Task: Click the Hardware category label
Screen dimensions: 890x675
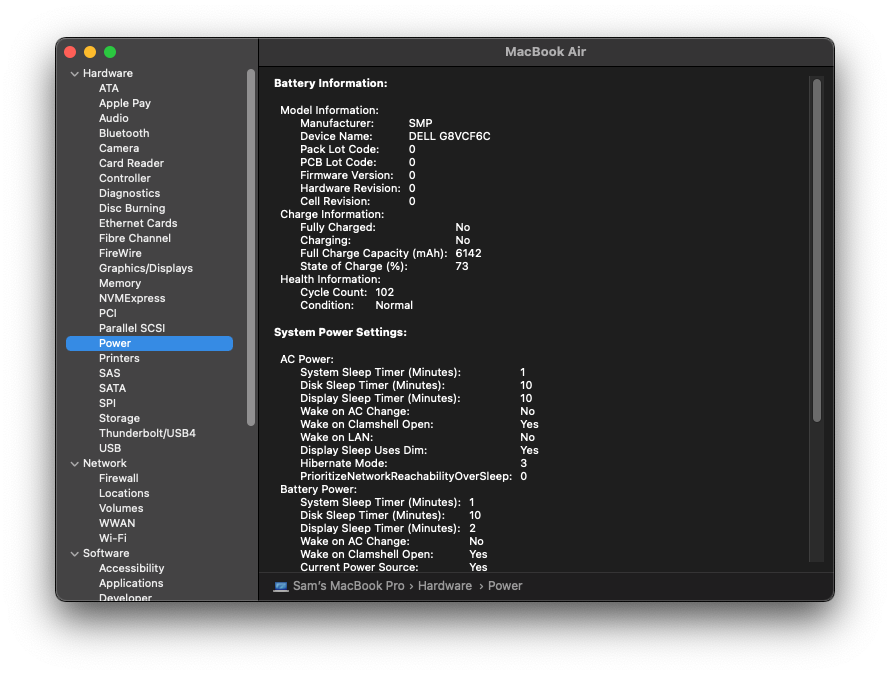Action: click(x=107, y=73)
